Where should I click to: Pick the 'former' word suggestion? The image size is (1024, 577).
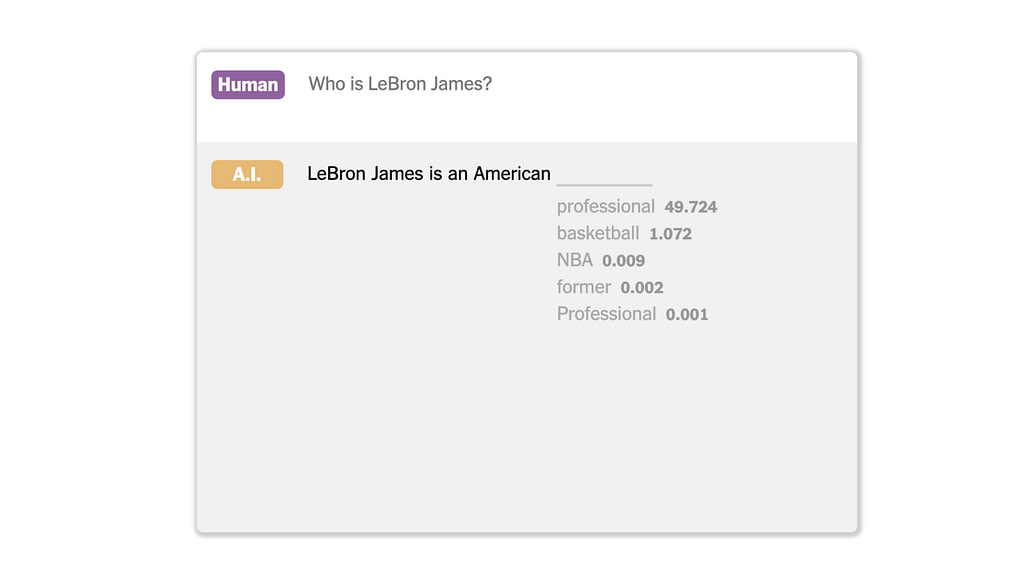click(584, 287)
